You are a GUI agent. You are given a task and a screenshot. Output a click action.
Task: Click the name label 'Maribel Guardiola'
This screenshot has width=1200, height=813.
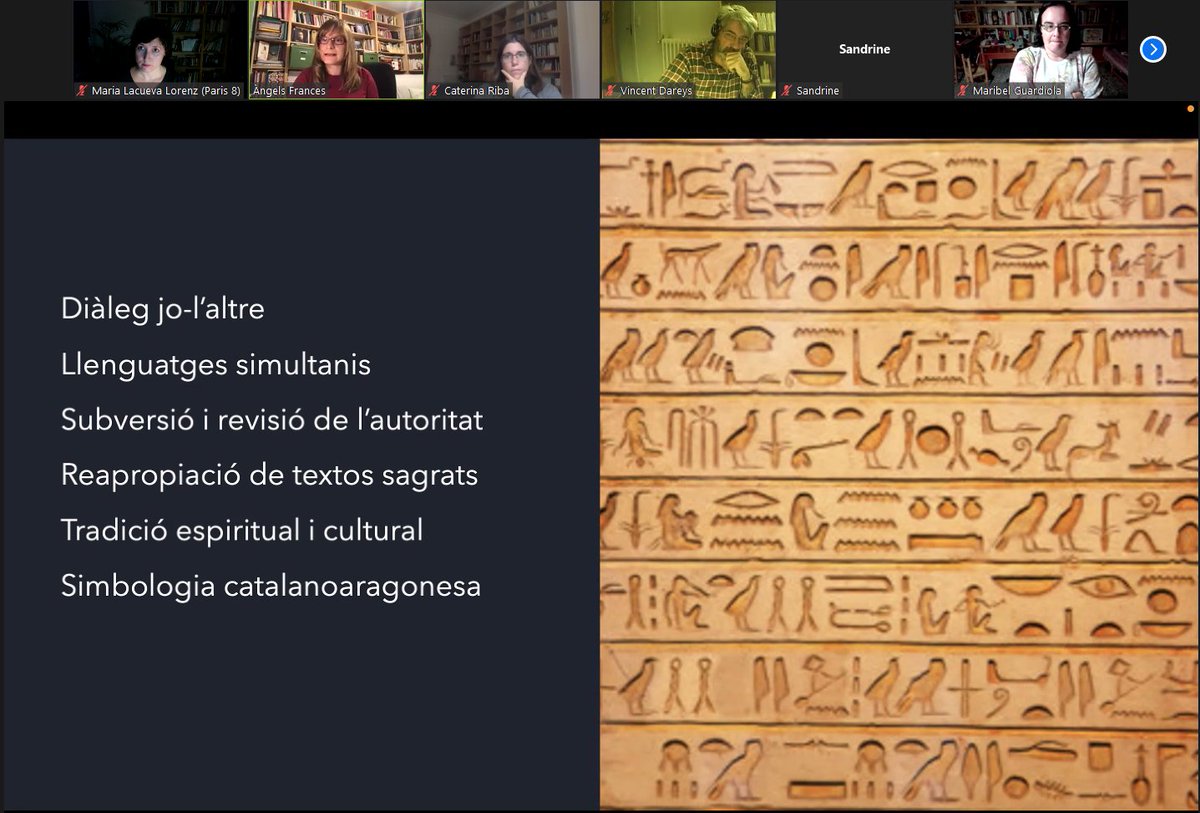(1018, 91)
